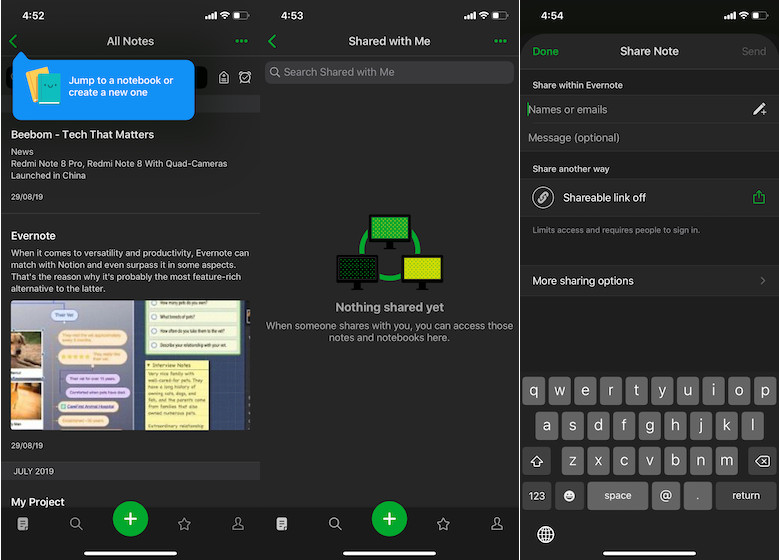Go back from Shared with Me screen
The image size is (779, 560).
tap(272, 41)
